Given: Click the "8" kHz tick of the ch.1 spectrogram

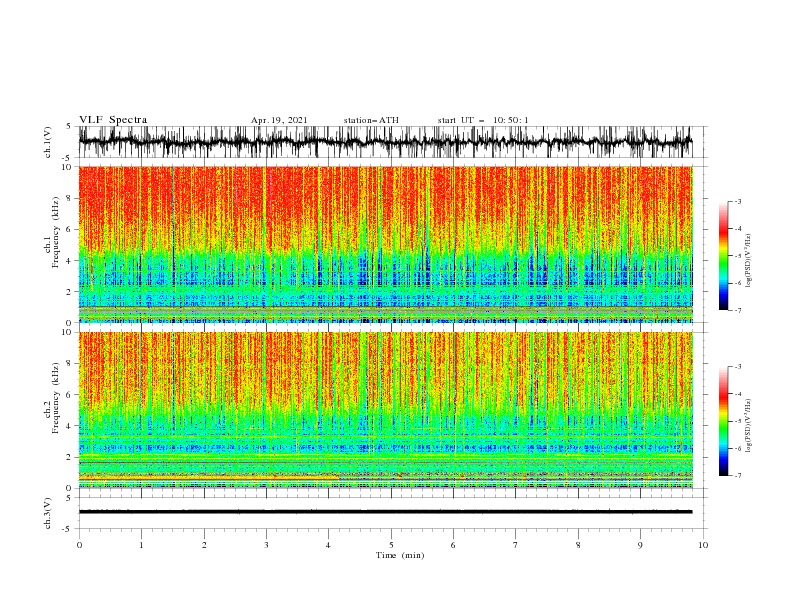Looking at the screenshot, I should 70,198.
